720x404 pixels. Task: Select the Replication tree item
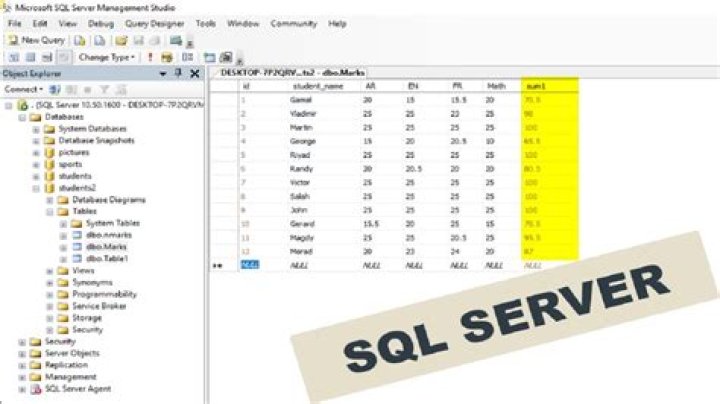[x=66, y=365]
